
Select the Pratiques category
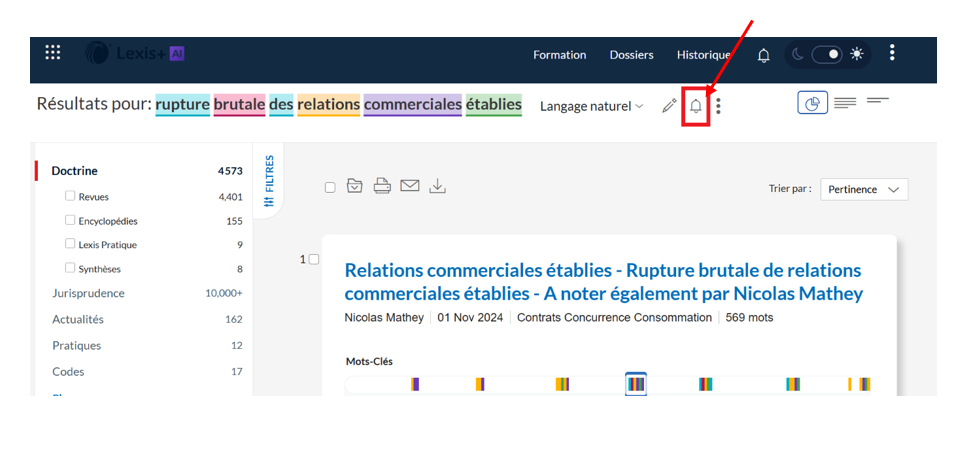76,346
